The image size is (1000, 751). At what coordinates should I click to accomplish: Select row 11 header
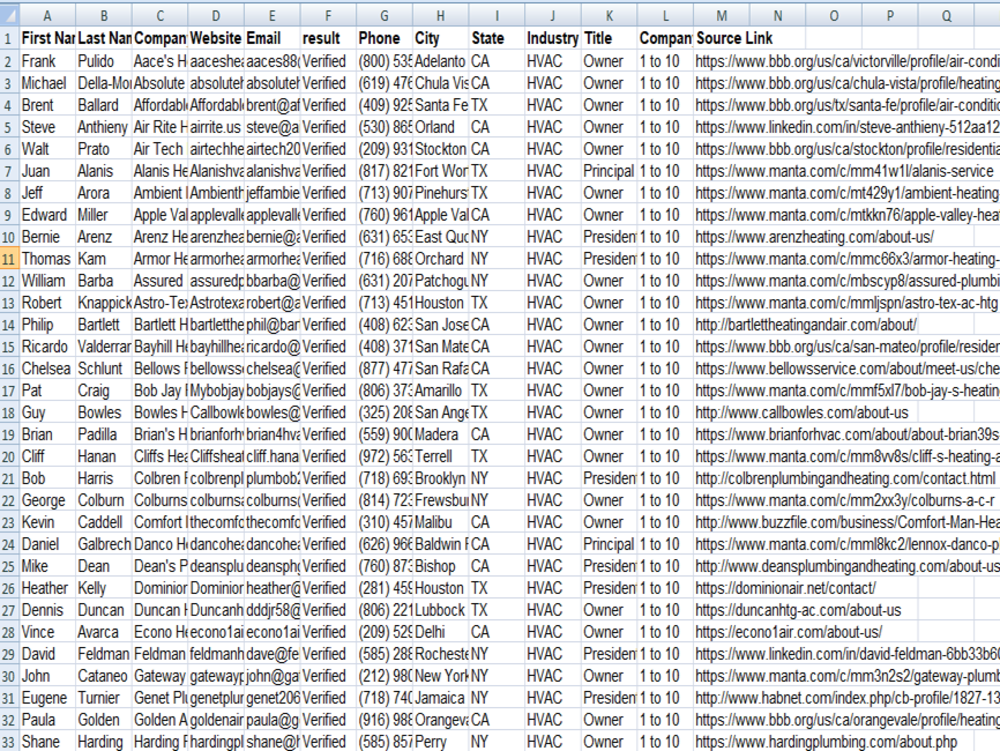point(9,259)
